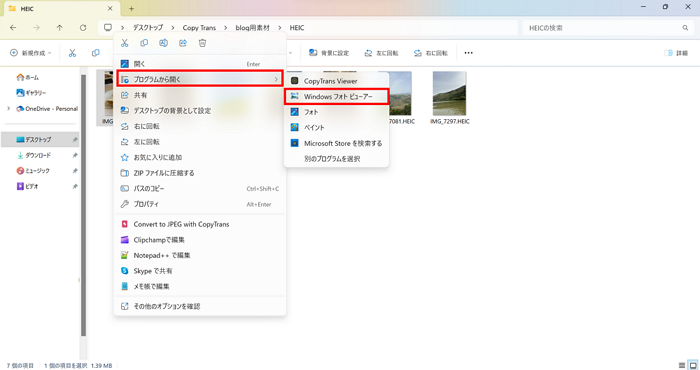The width and height of the screenshot is (700, 370).
Task: Open with フォト app
Action: click(x=337, y=112)
